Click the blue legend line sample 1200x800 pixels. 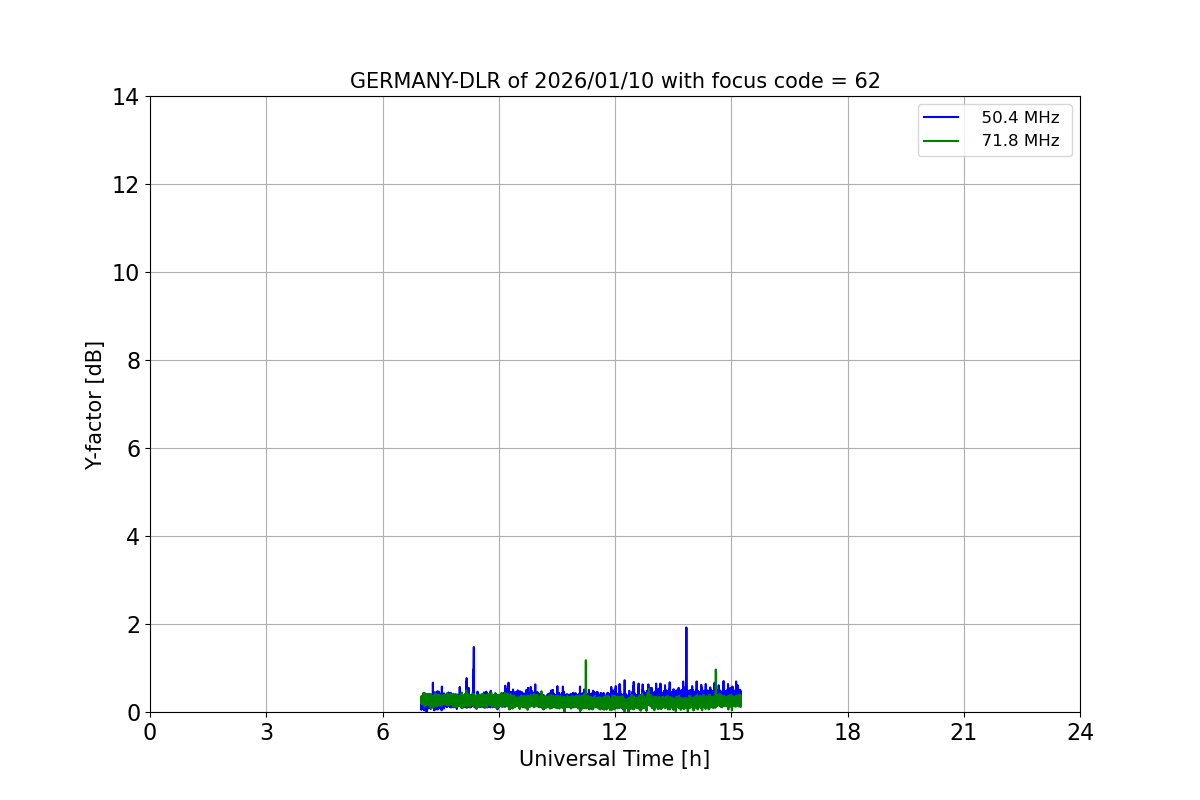point(941,118)
